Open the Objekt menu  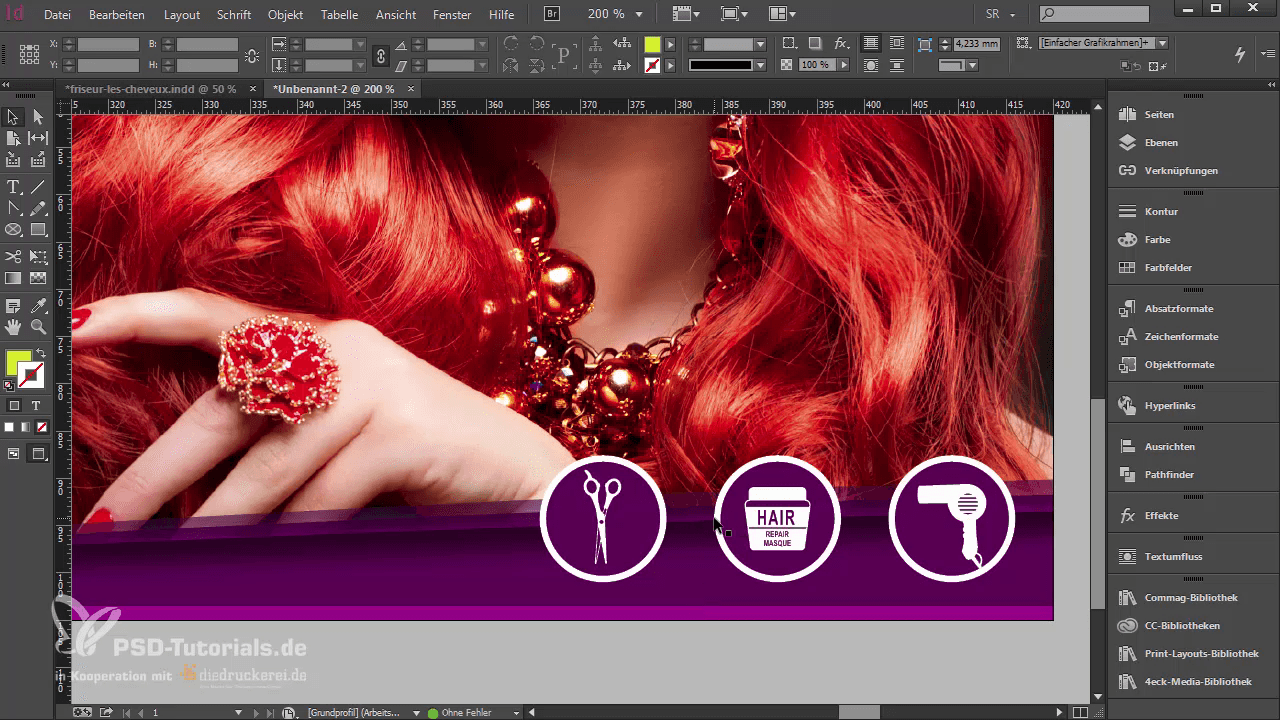pos(285,15)
